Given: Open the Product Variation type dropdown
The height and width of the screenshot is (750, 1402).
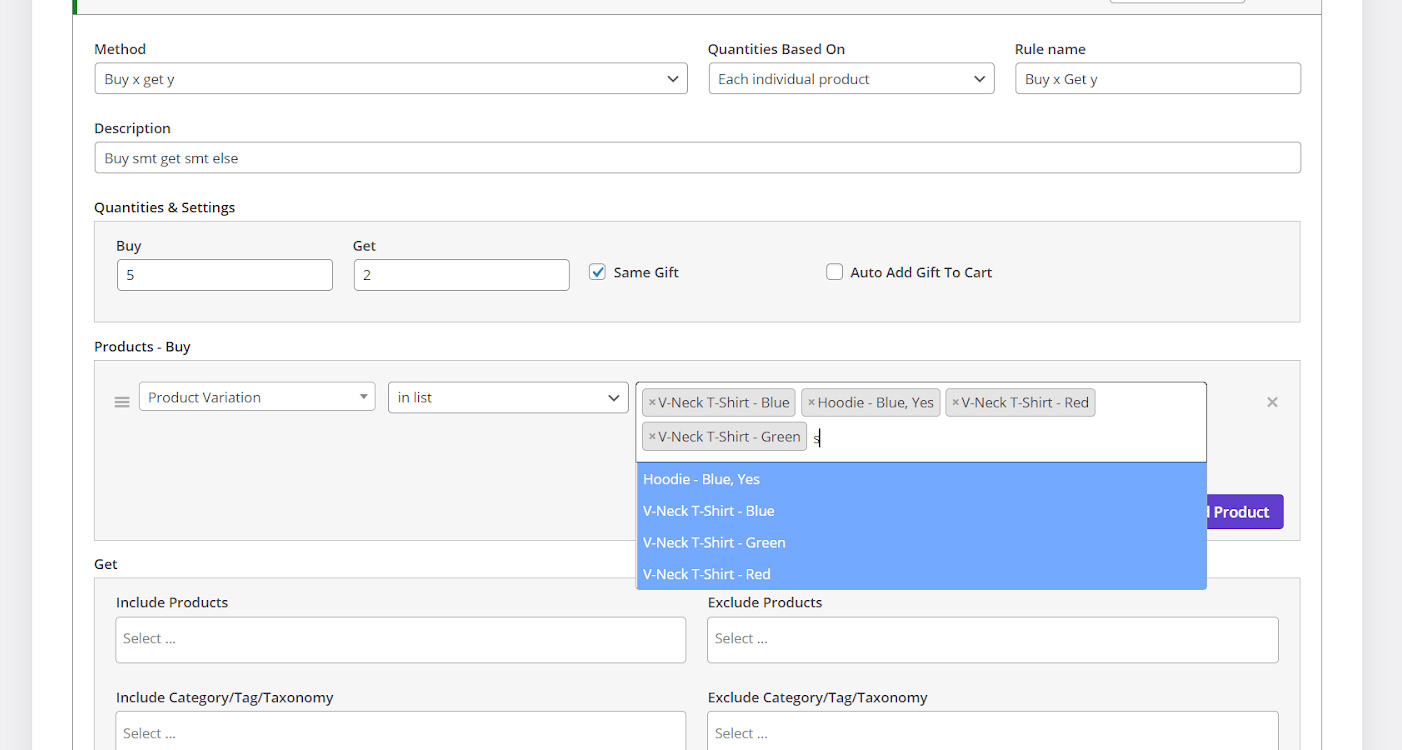Looking at the screenshot, I should (257, 397).
